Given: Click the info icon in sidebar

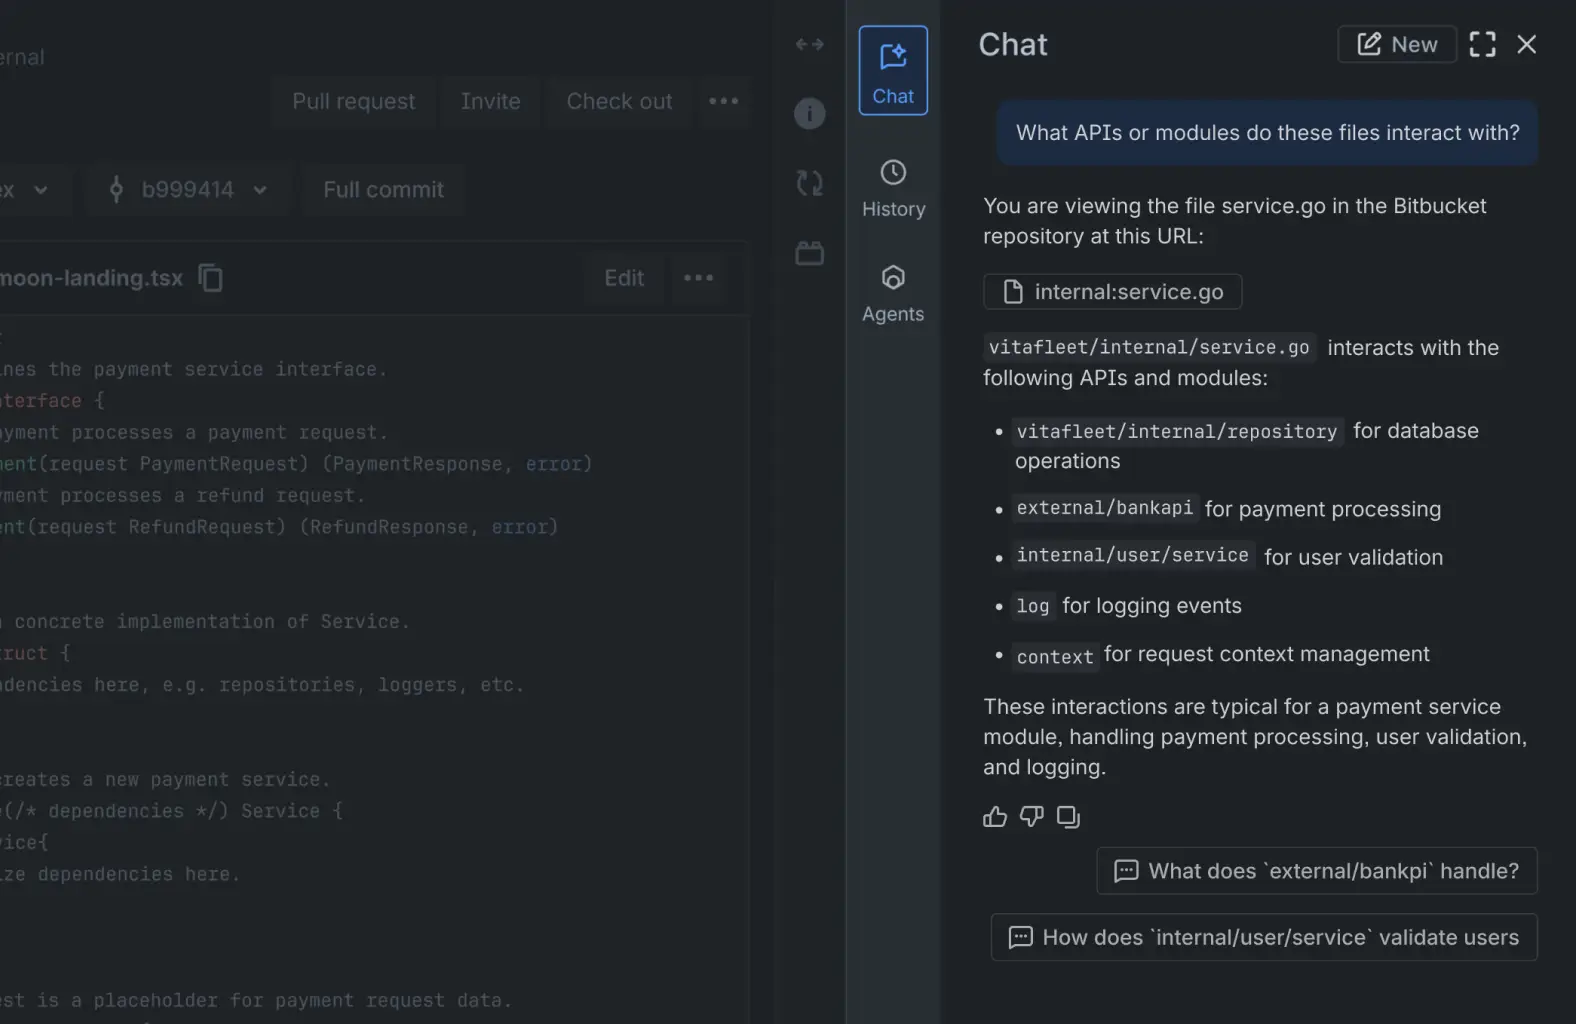Looking at the screenshot, I should point(809,113).
